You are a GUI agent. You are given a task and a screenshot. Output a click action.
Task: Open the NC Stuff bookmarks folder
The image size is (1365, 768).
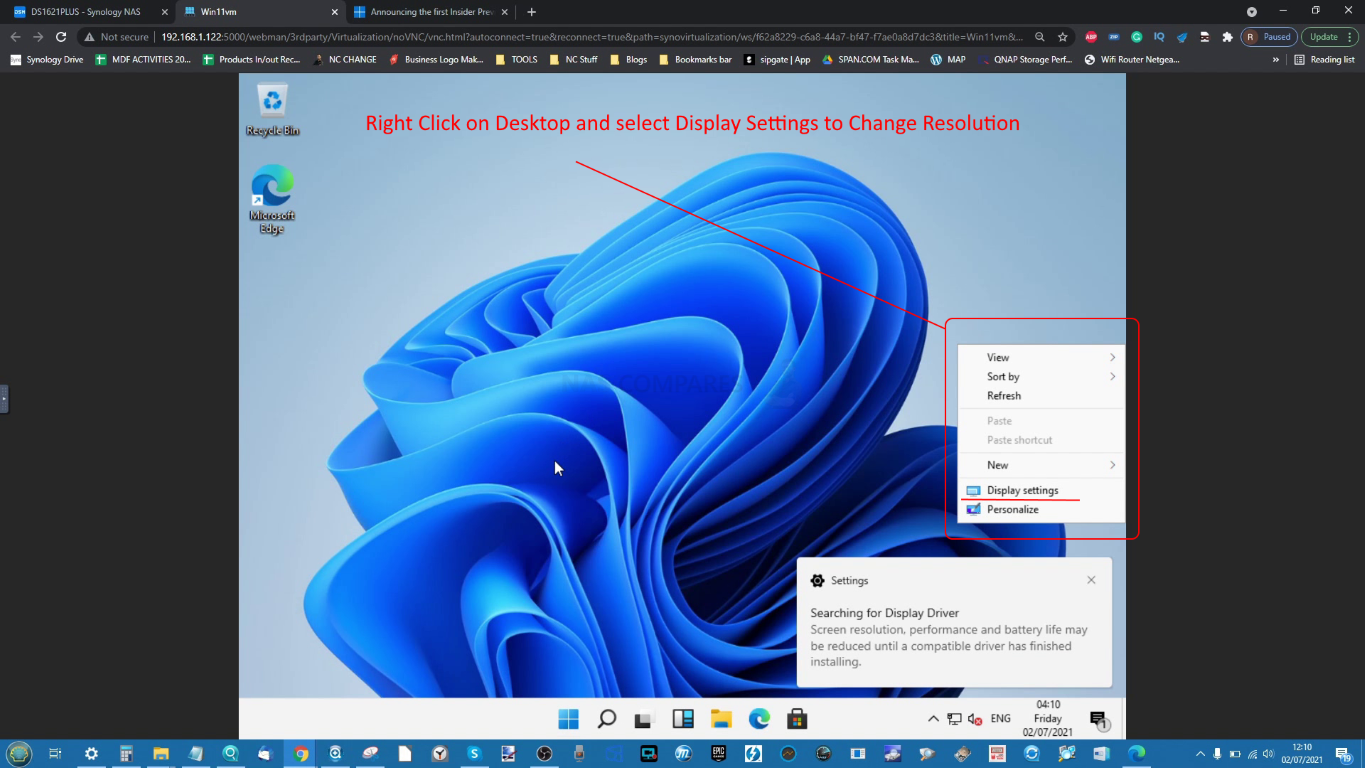[573, 59]
